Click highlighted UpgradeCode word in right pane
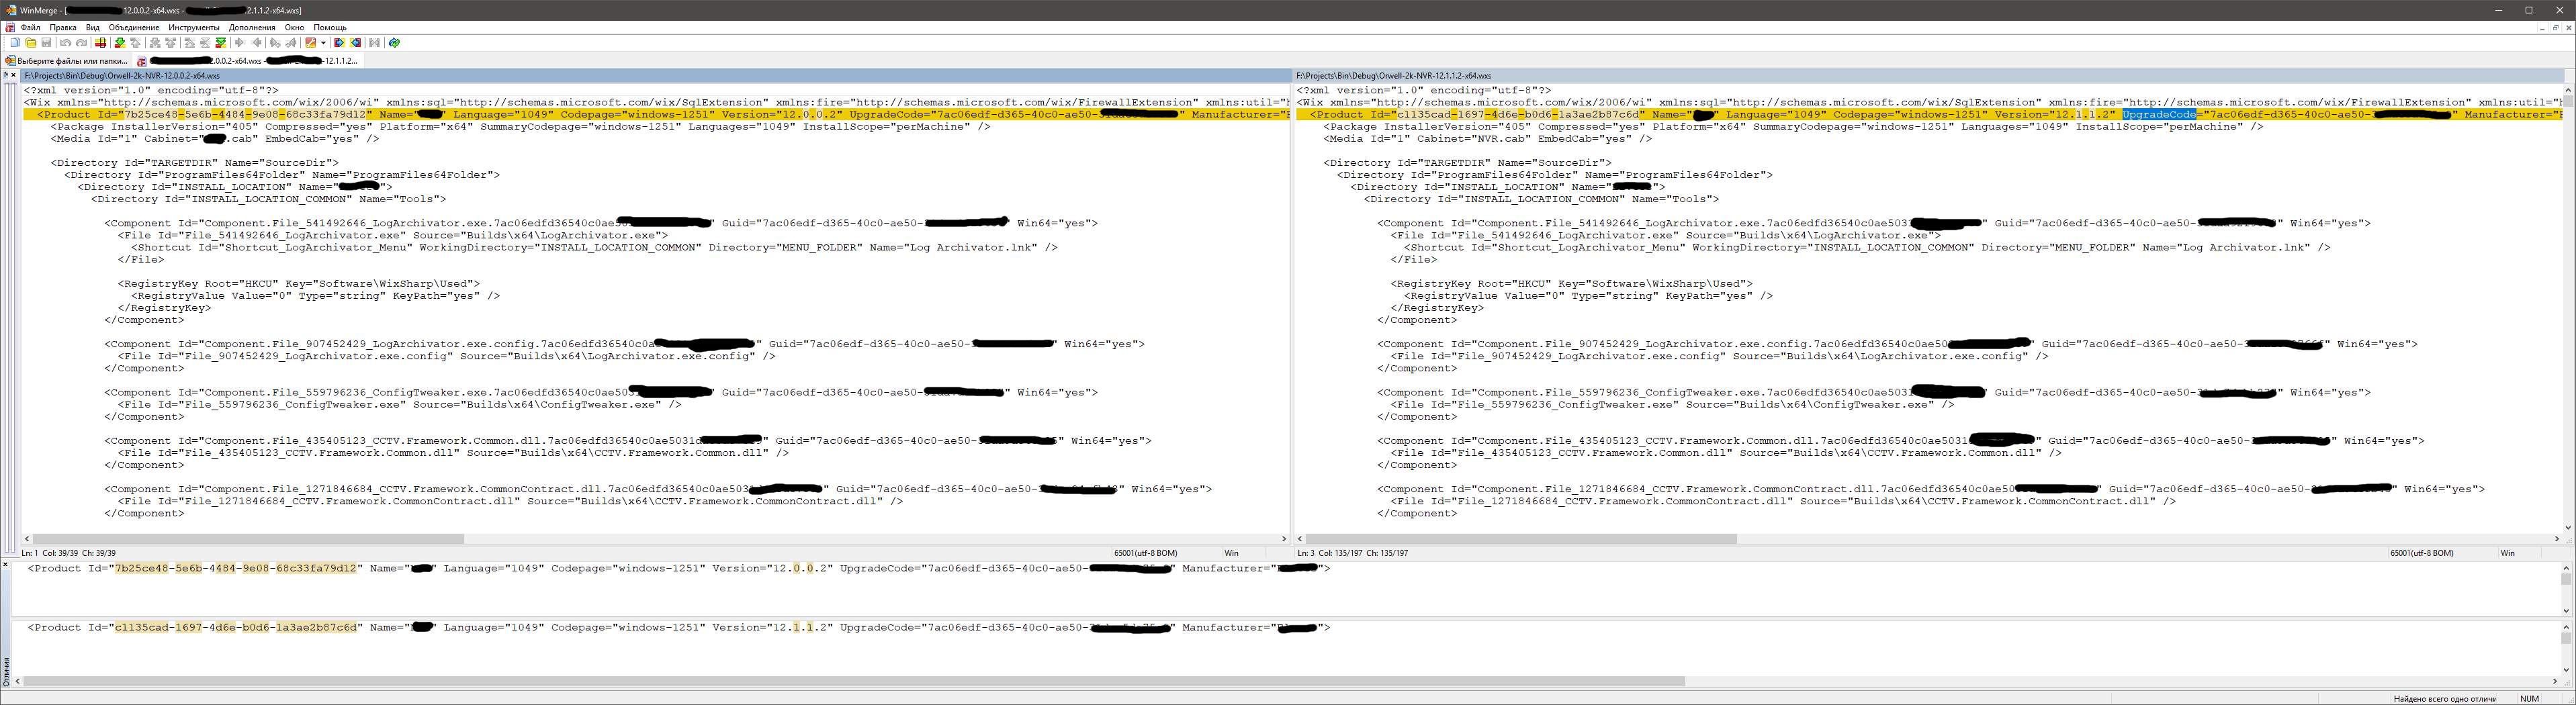 pyautogui.click(x=2159, y=115)
